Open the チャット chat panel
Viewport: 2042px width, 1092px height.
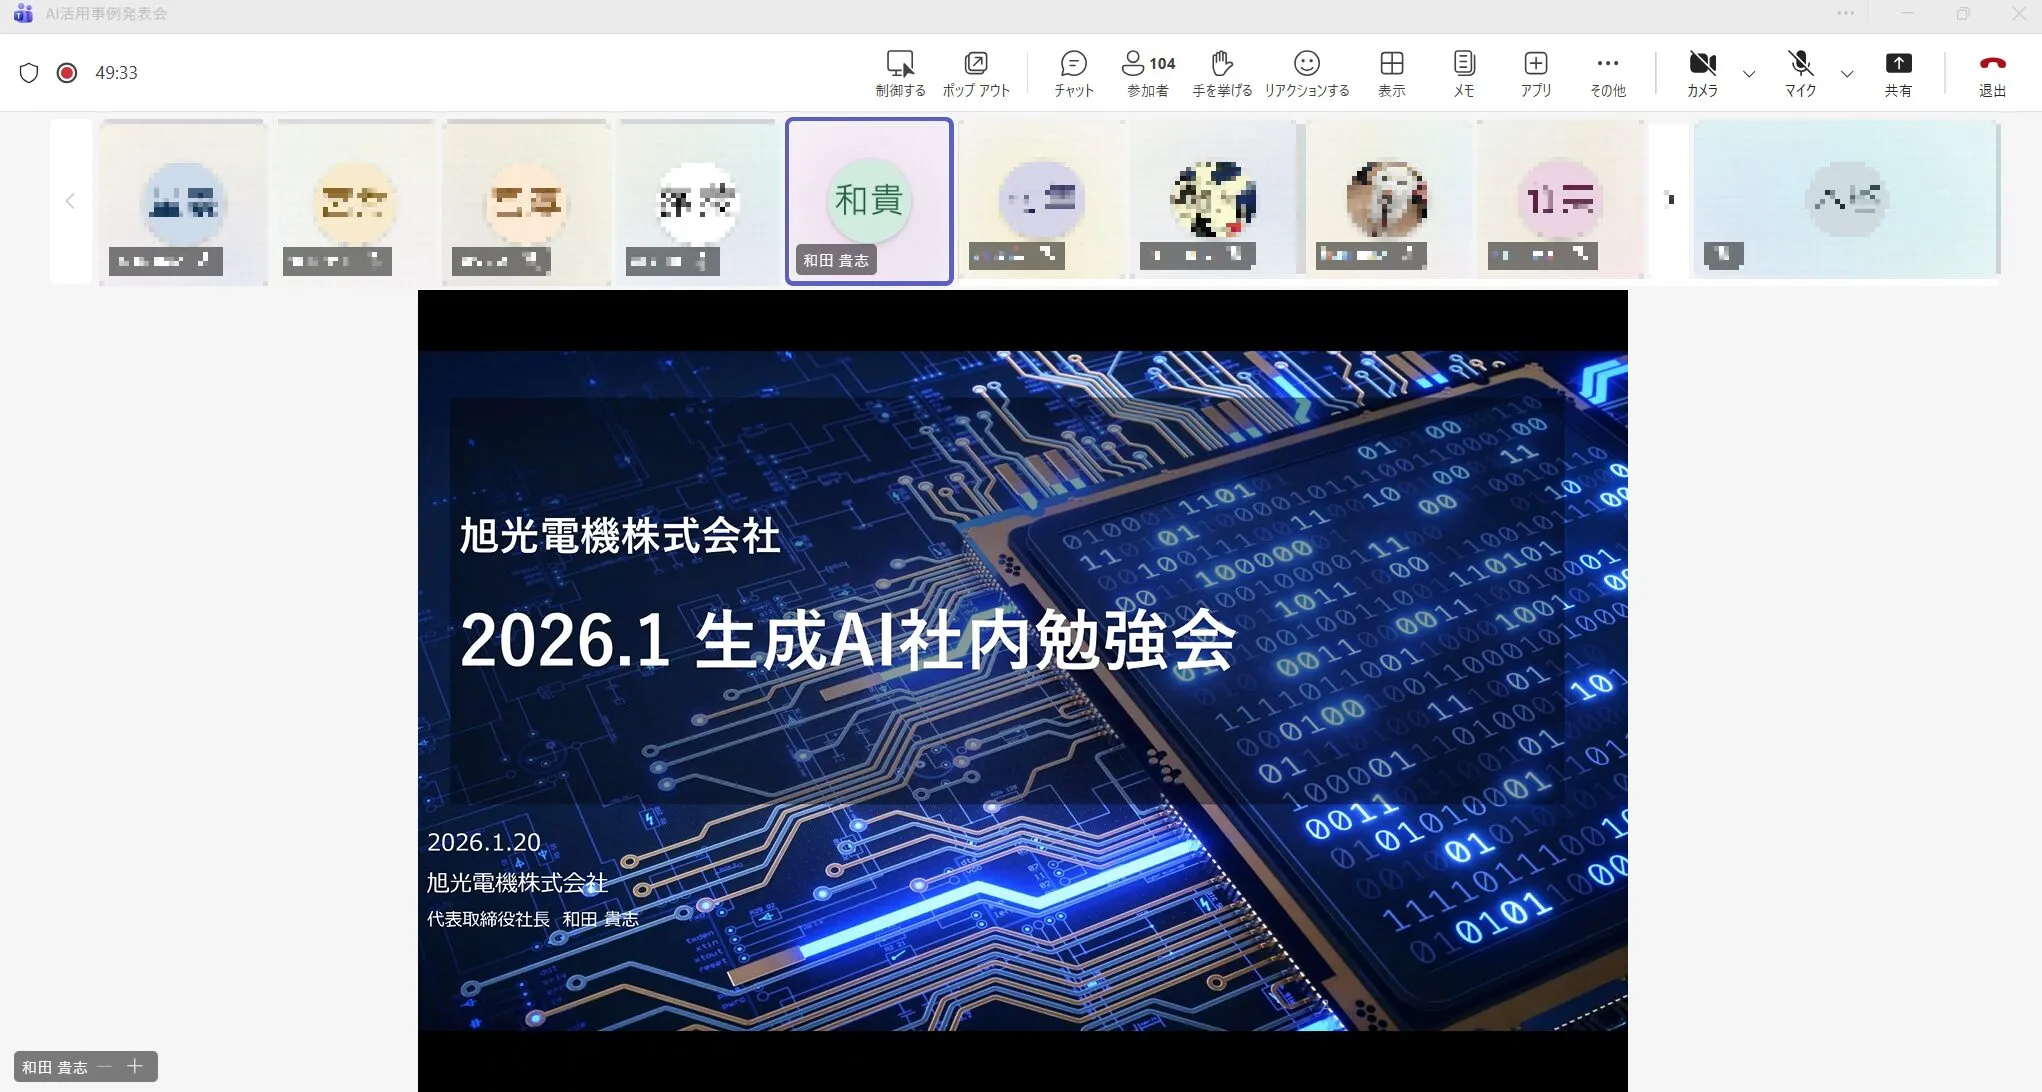(x=1074, y=74)
